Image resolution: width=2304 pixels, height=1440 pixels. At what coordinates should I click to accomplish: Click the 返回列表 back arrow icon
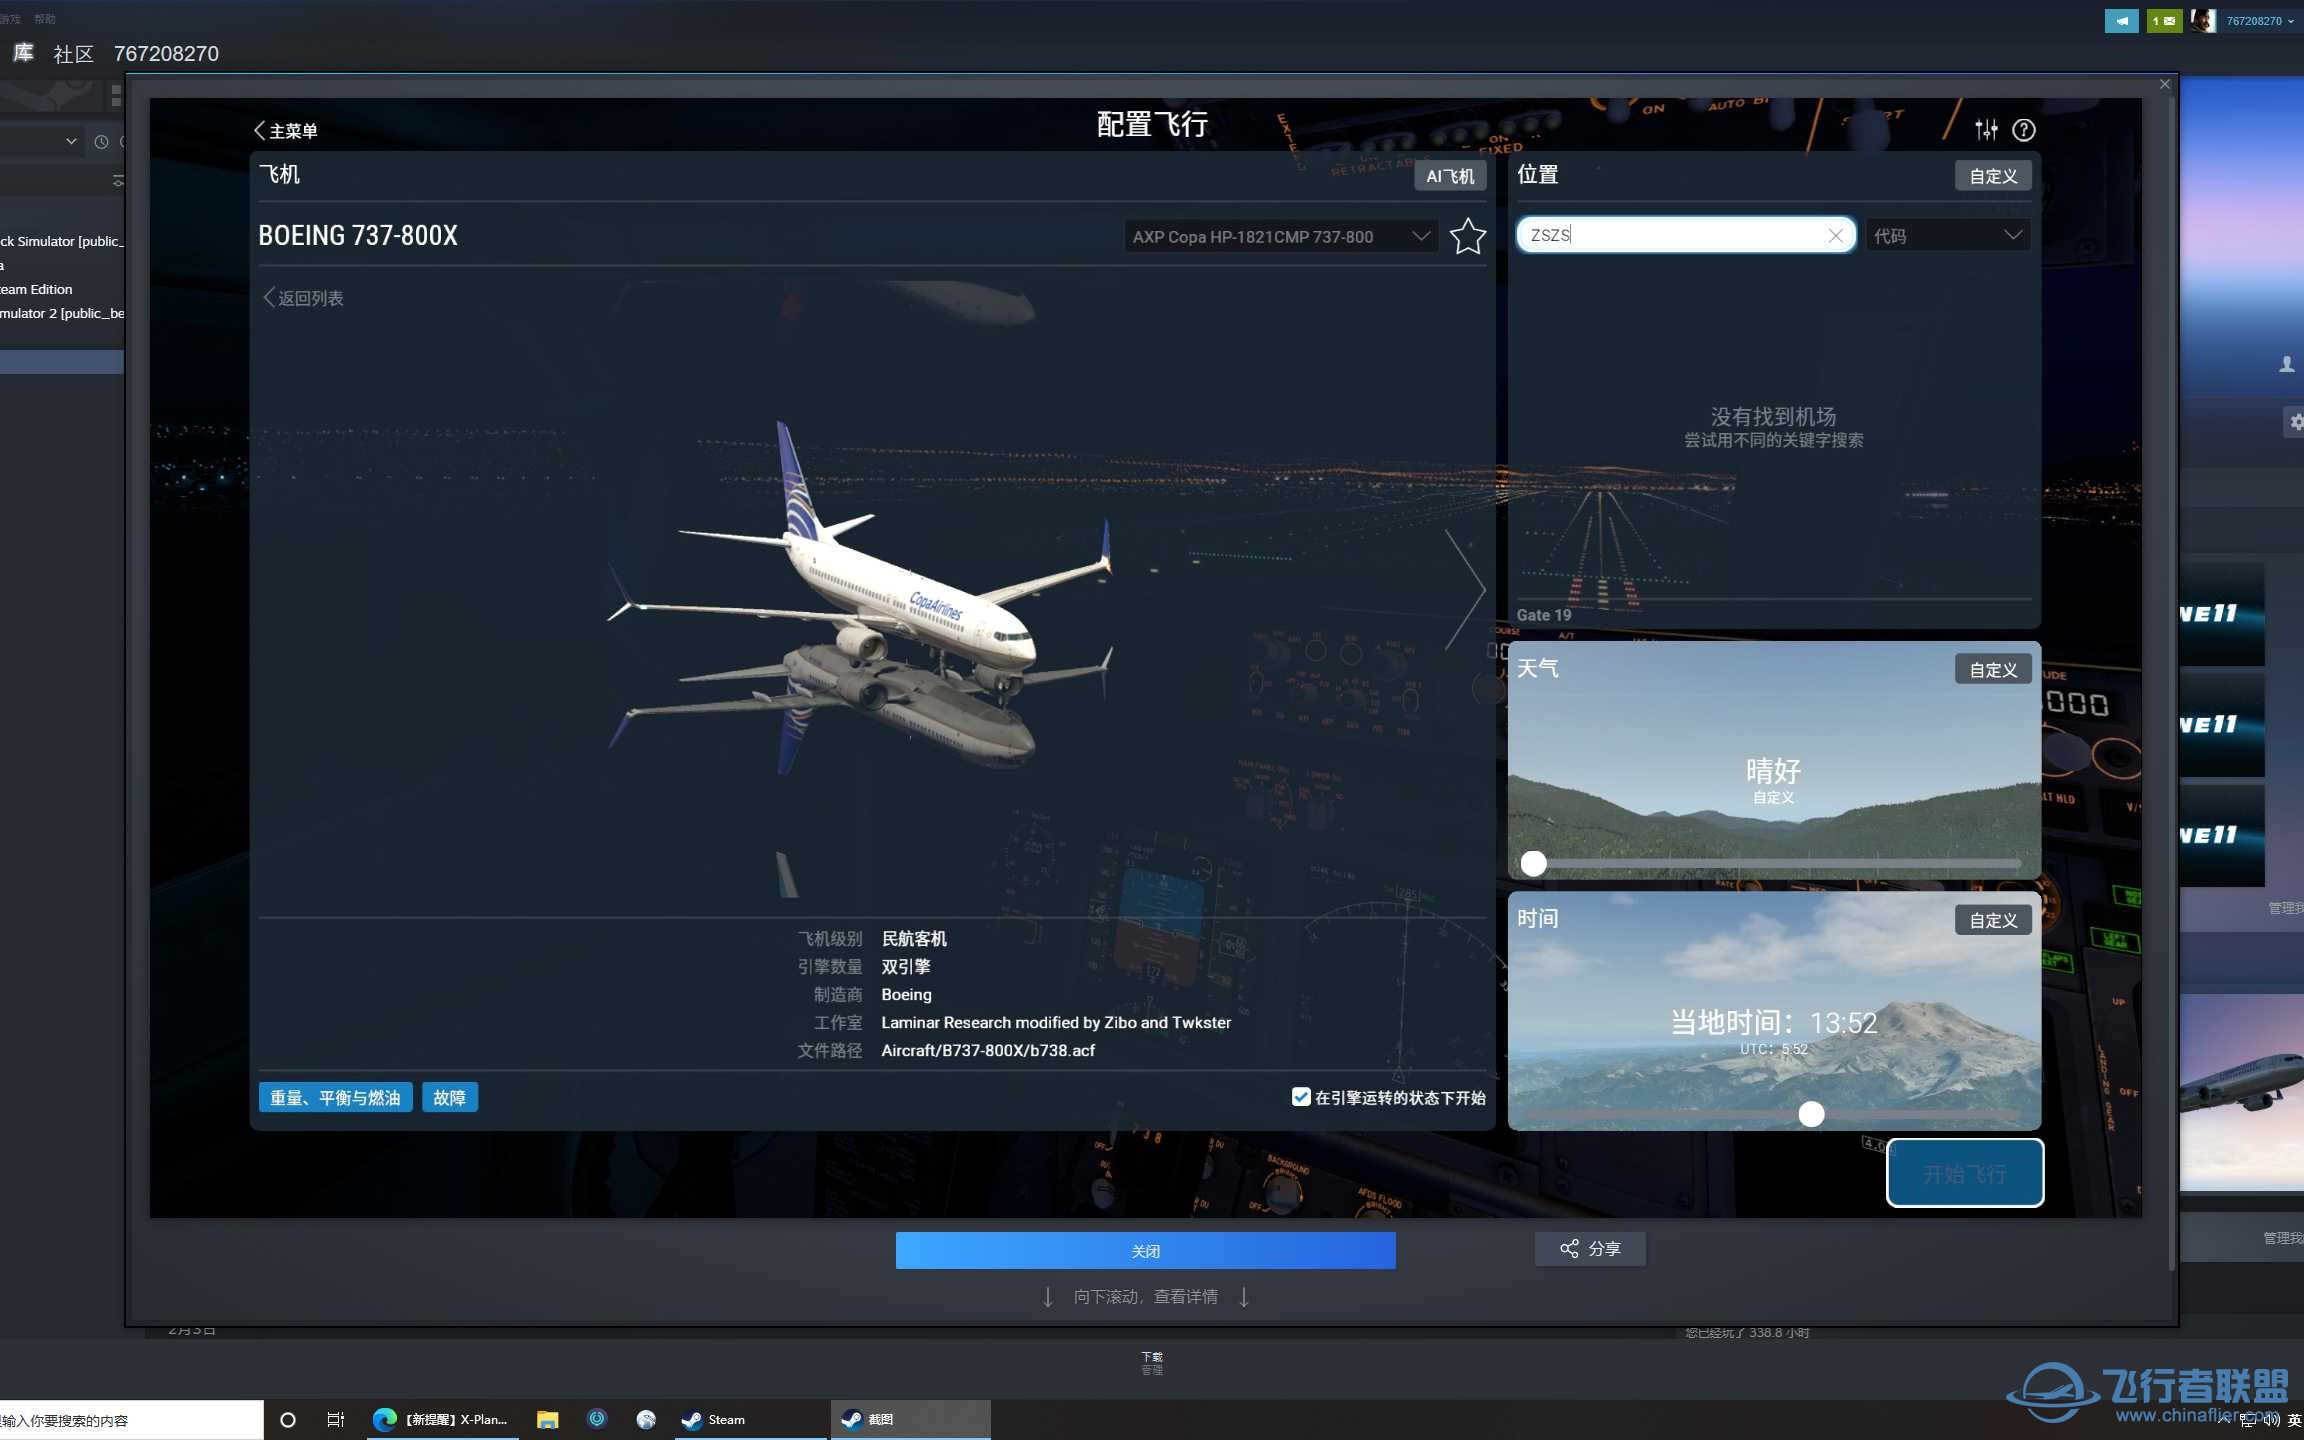(270, 297)
